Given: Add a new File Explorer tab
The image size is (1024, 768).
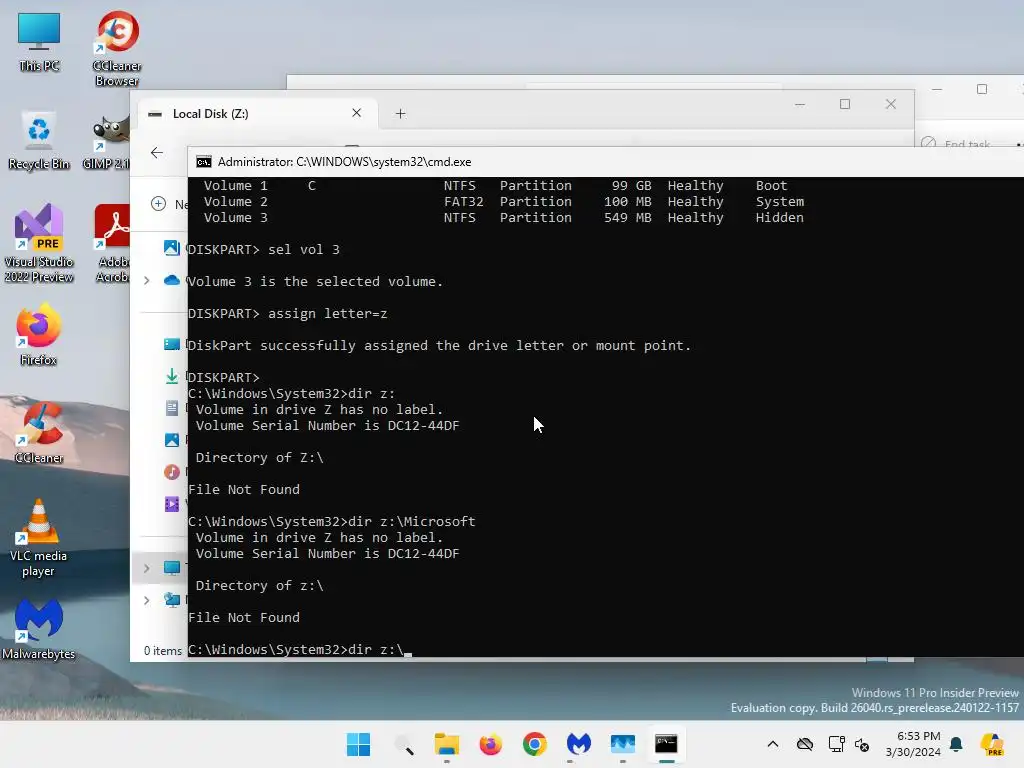Looking at the screenshot, I should [400, 114].
